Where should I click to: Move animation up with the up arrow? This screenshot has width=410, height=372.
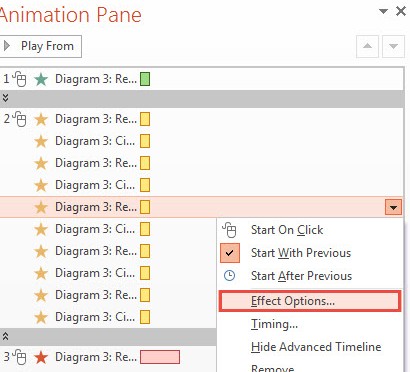[x=367, y=46]
